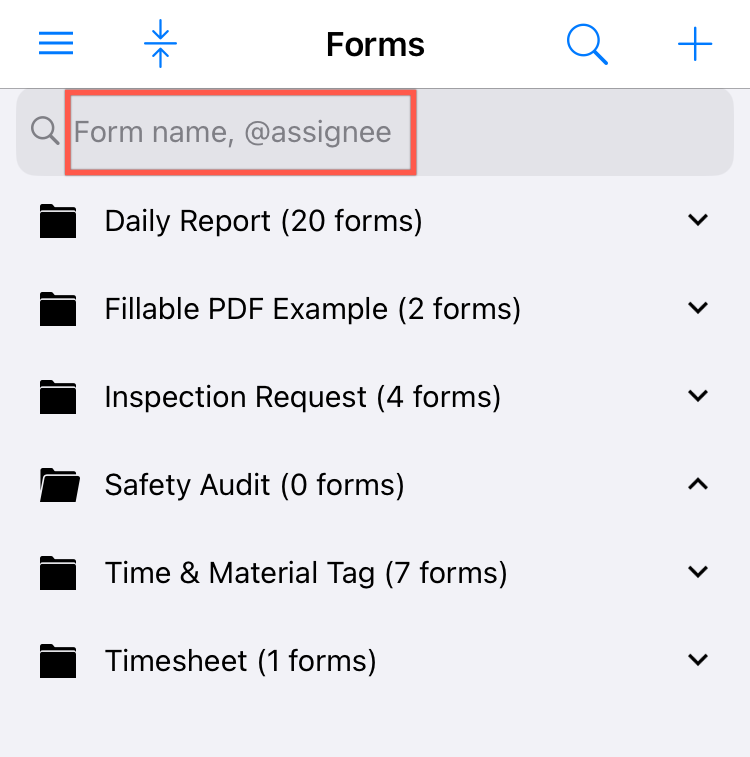
Task: Tap the plus icon to add form
Action: [695, 44]
